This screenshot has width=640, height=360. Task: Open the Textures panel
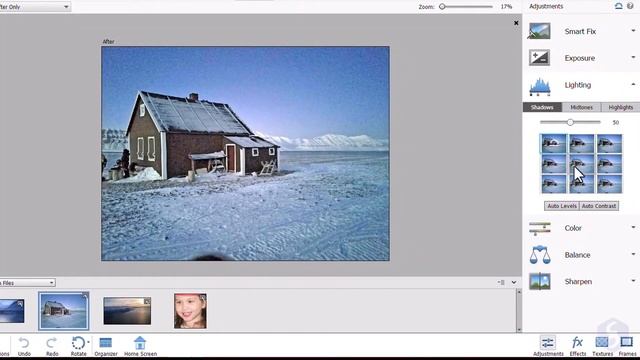[602, 346]
